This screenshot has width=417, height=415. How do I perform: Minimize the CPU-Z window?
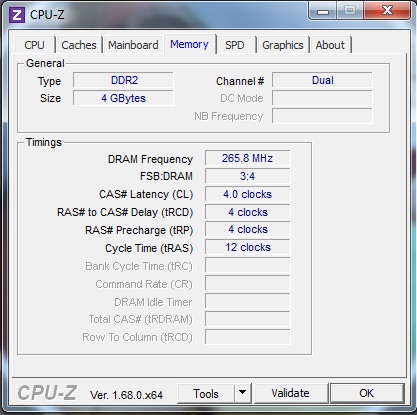pyautogui.click(x=322, y=11)
